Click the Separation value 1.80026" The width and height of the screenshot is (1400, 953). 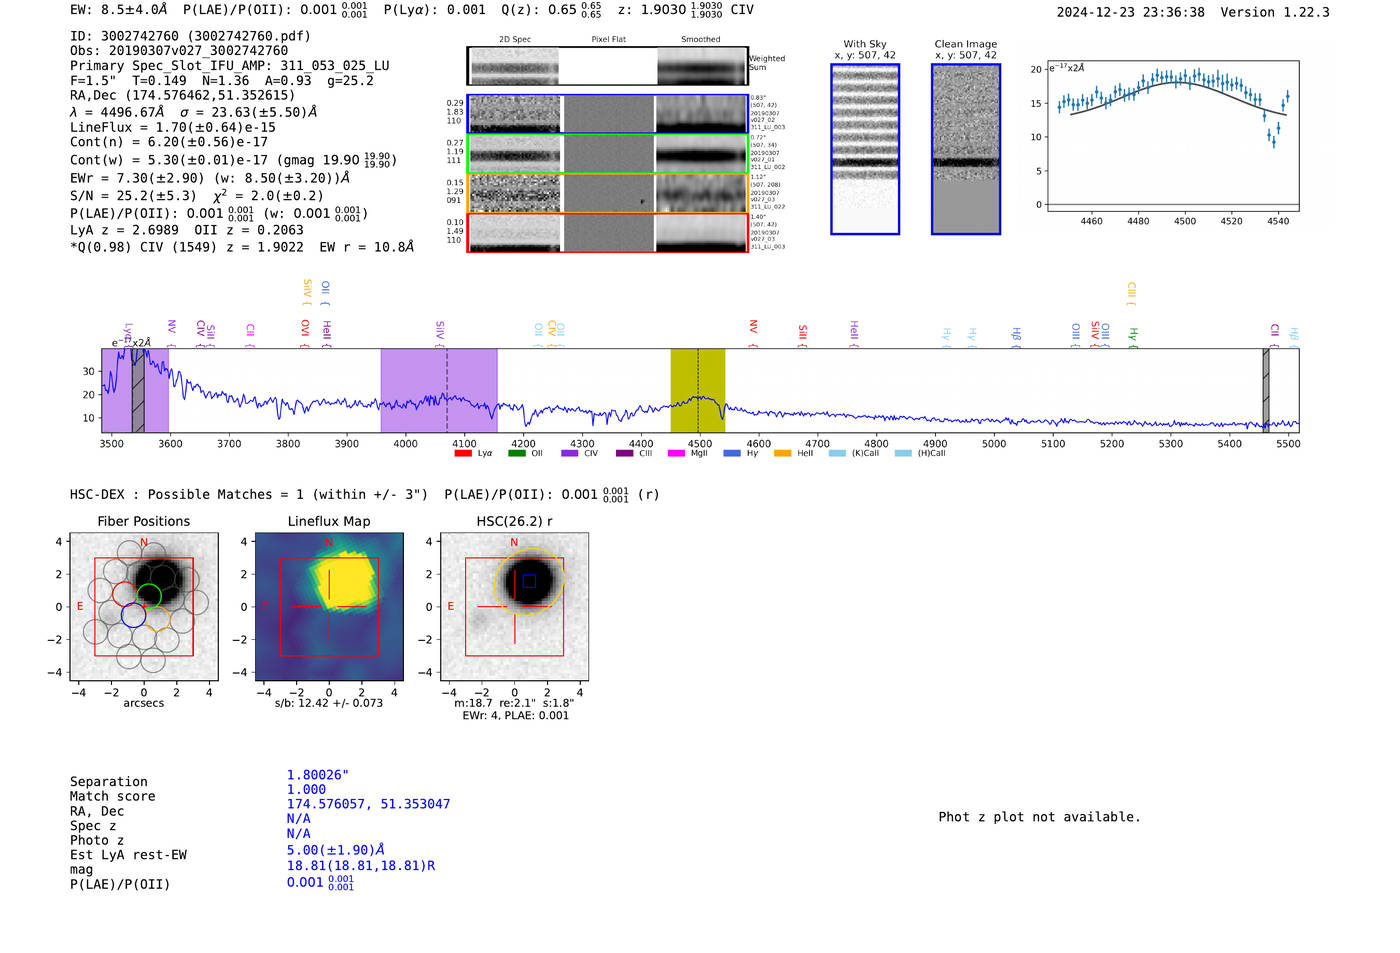point(318,775)
